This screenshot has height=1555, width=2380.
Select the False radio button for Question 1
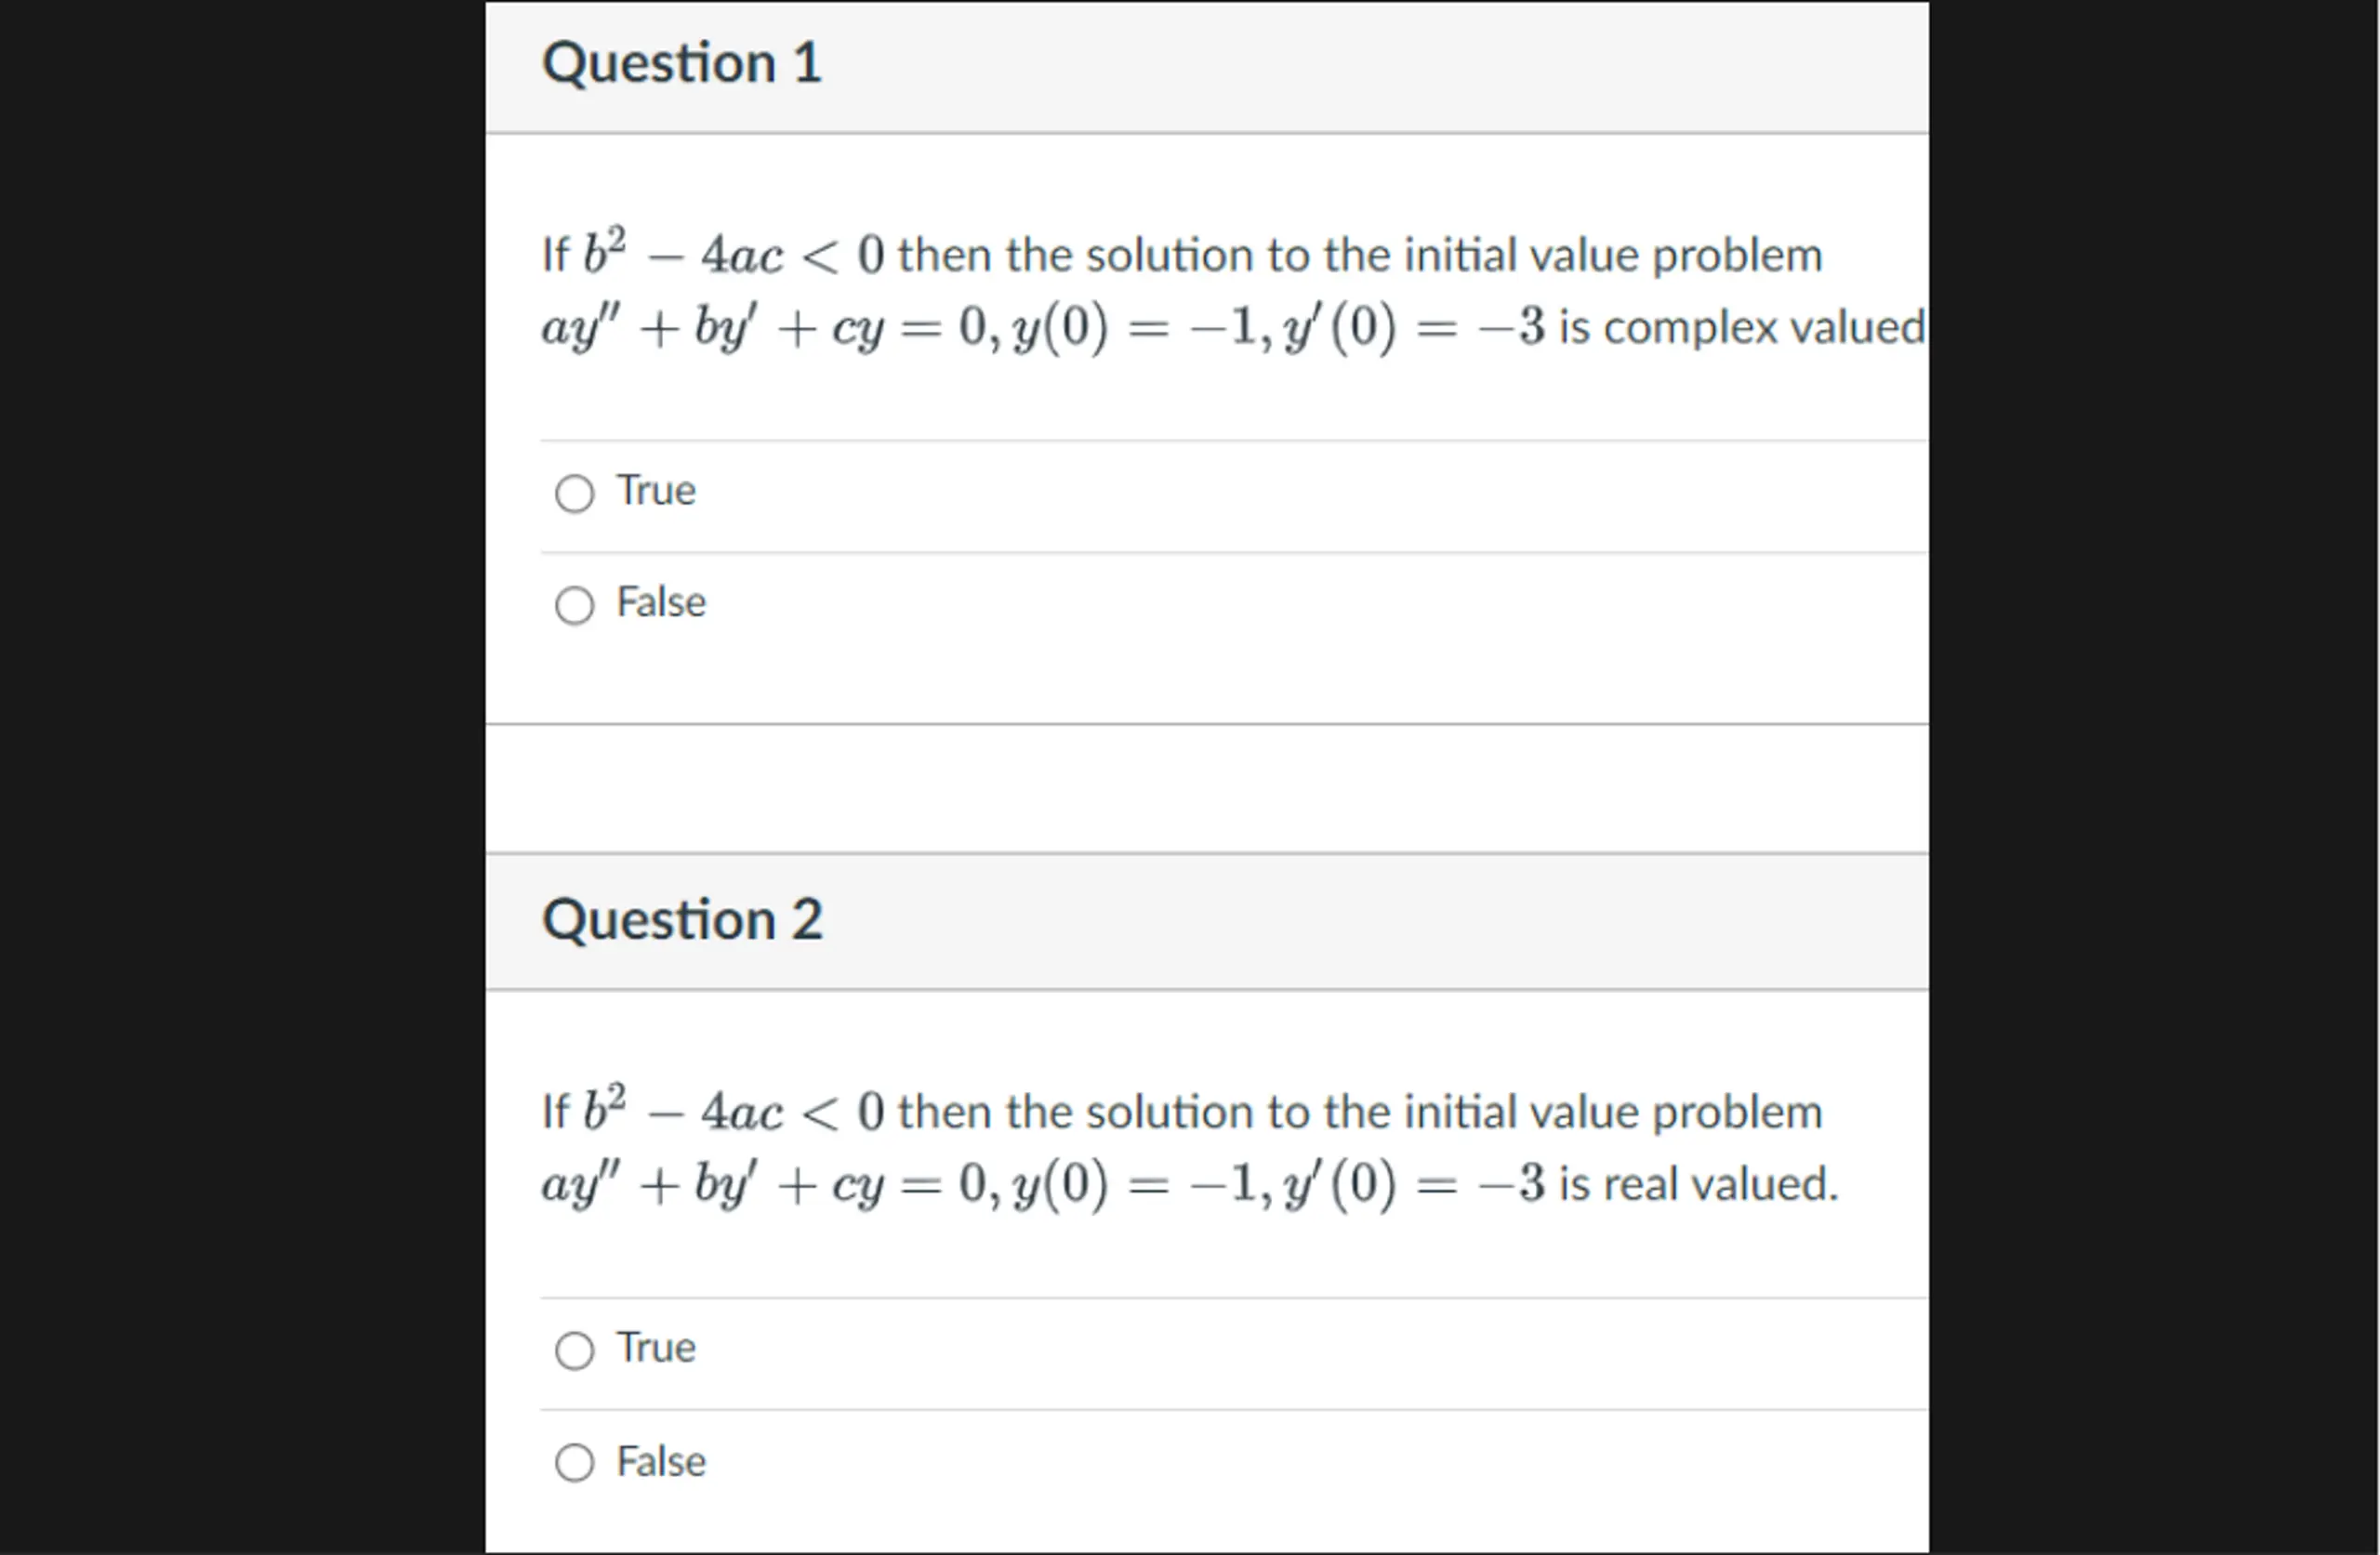574,605
